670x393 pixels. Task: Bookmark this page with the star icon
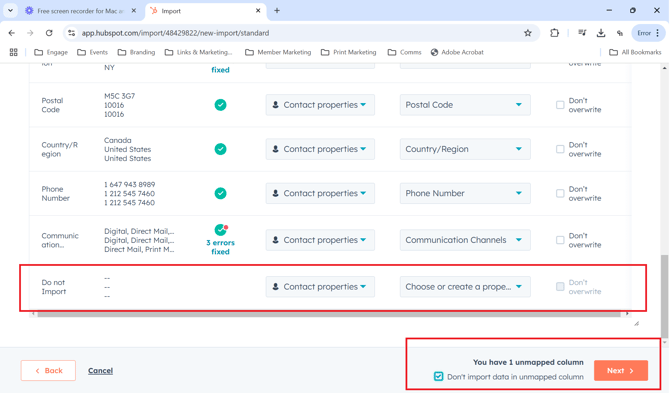coord(528,33)
